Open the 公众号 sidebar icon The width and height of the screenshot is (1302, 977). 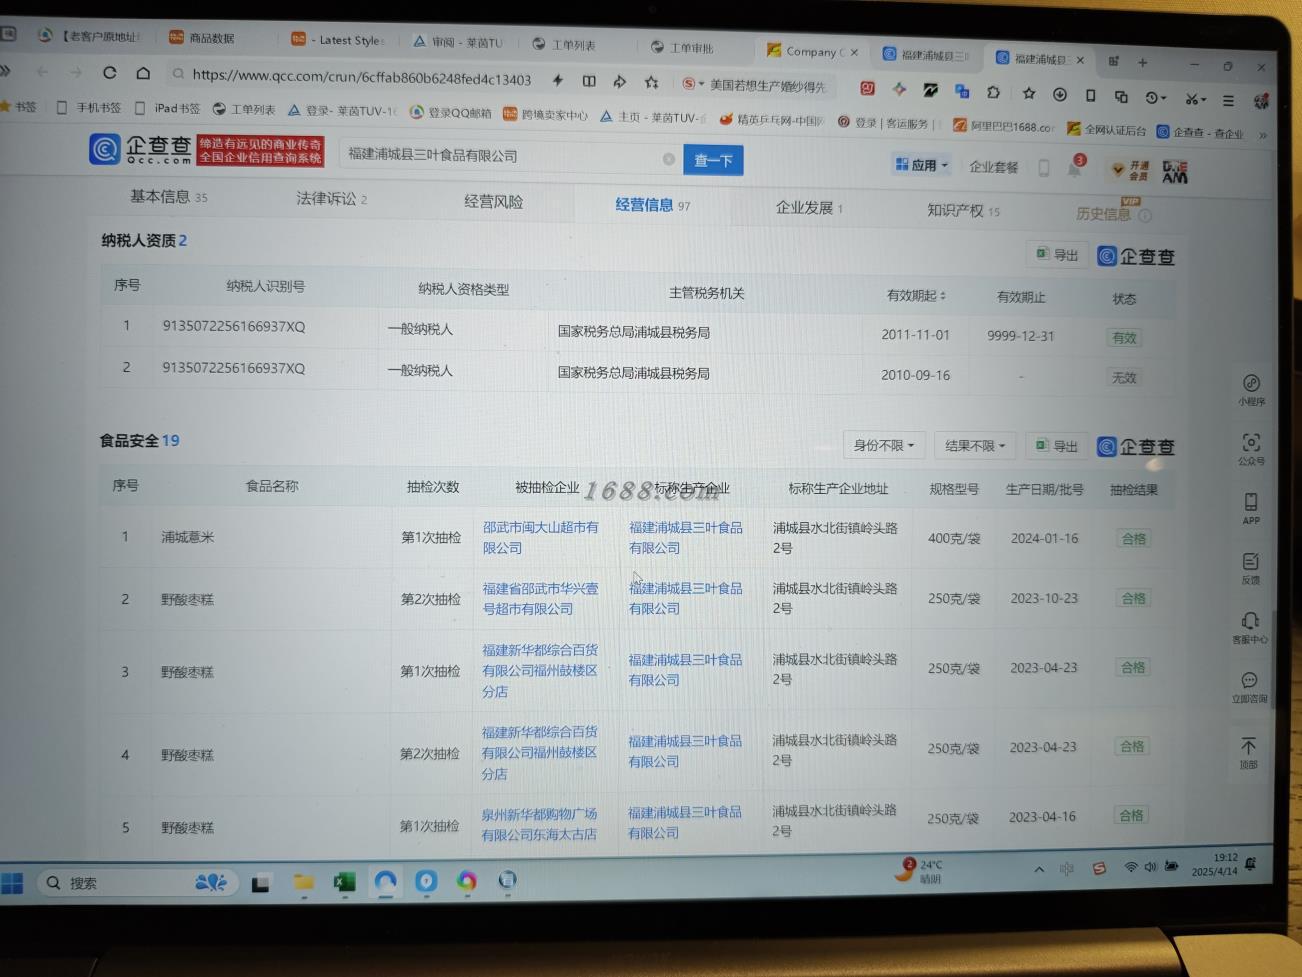pyautogui.click(x=1251, y=449)
